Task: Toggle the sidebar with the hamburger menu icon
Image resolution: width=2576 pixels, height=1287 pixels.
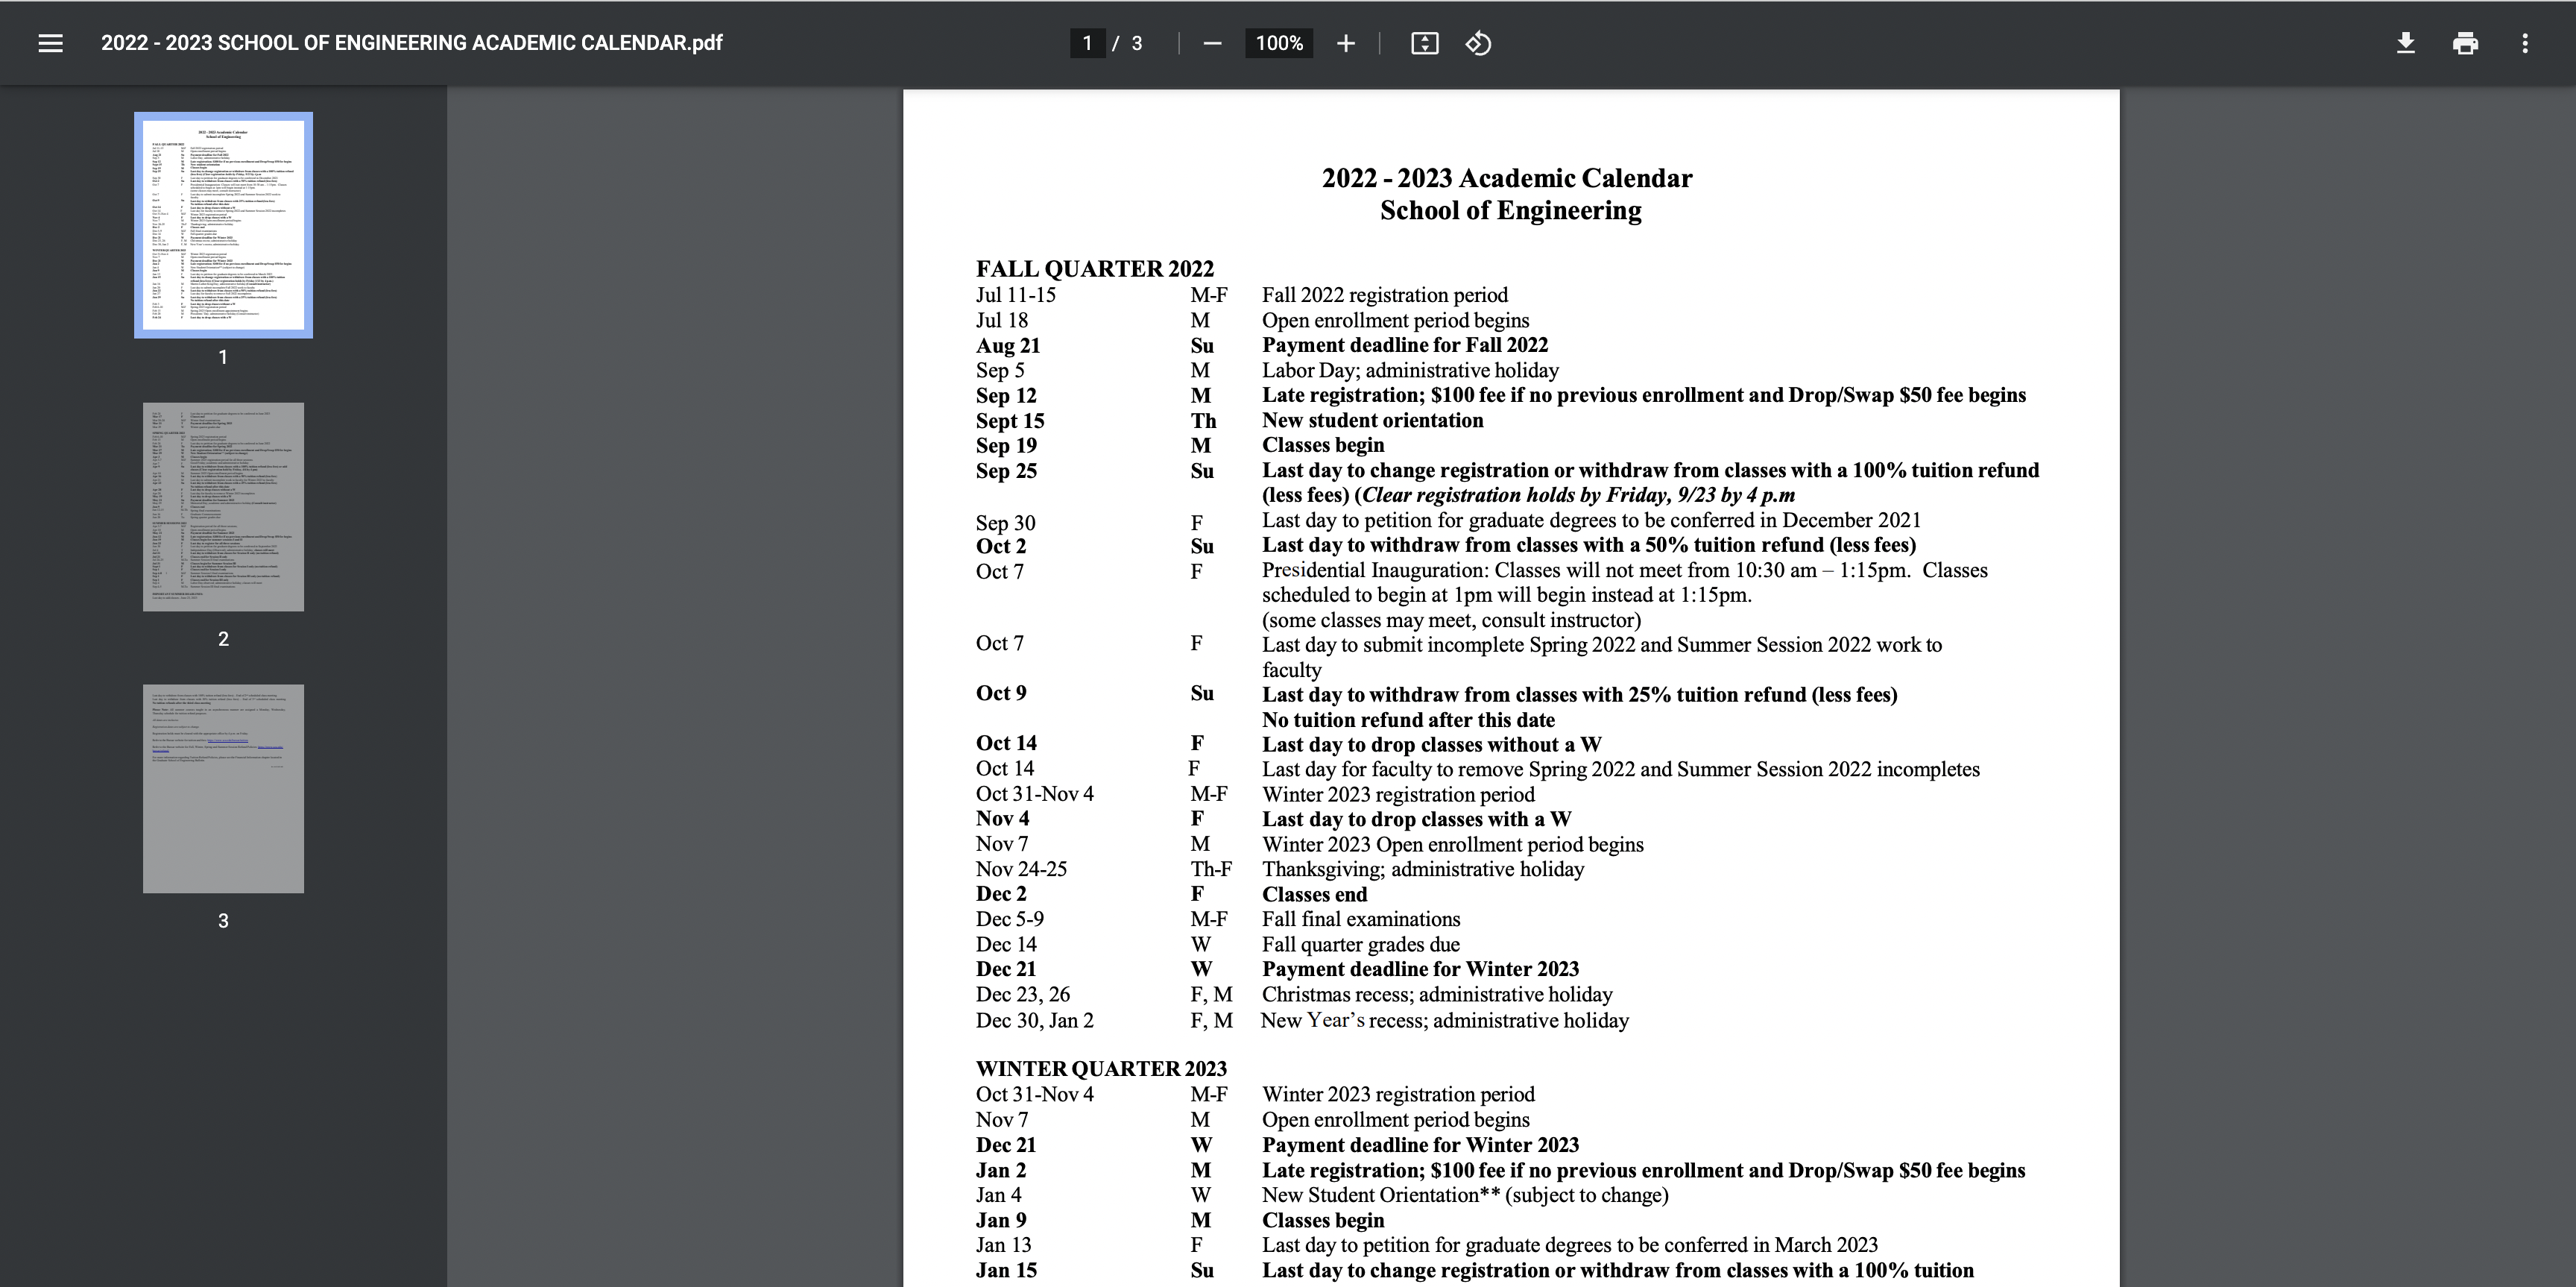Action: point(50,43)
